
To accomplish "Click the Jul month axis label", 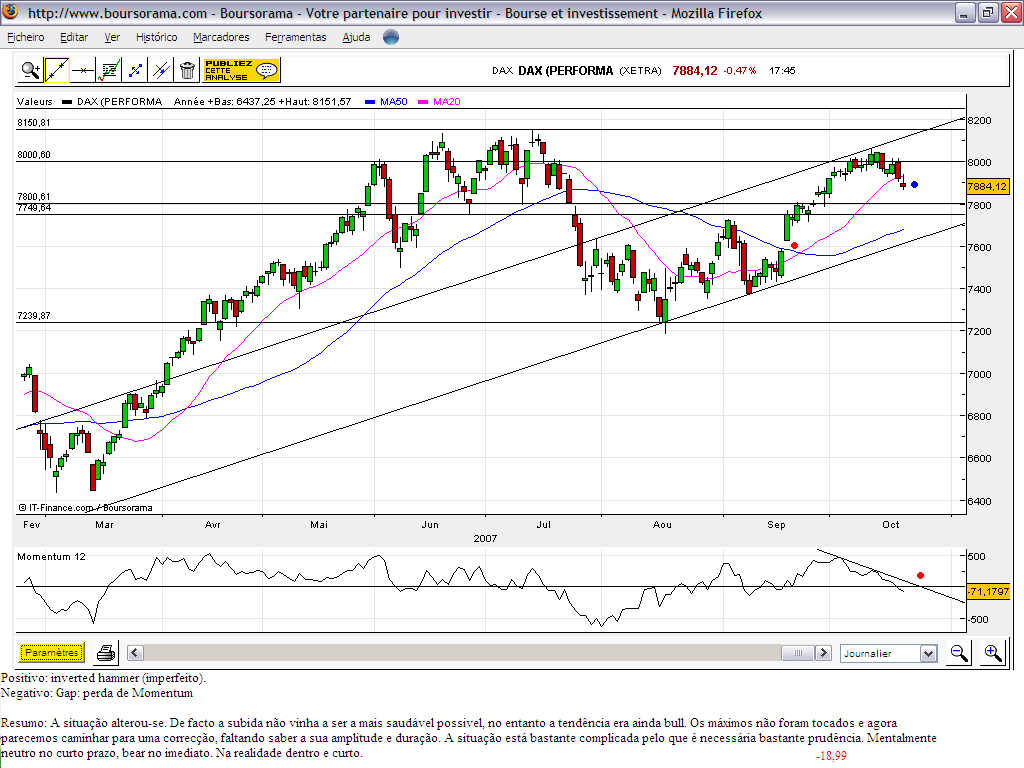I will (x=543, y=524).
